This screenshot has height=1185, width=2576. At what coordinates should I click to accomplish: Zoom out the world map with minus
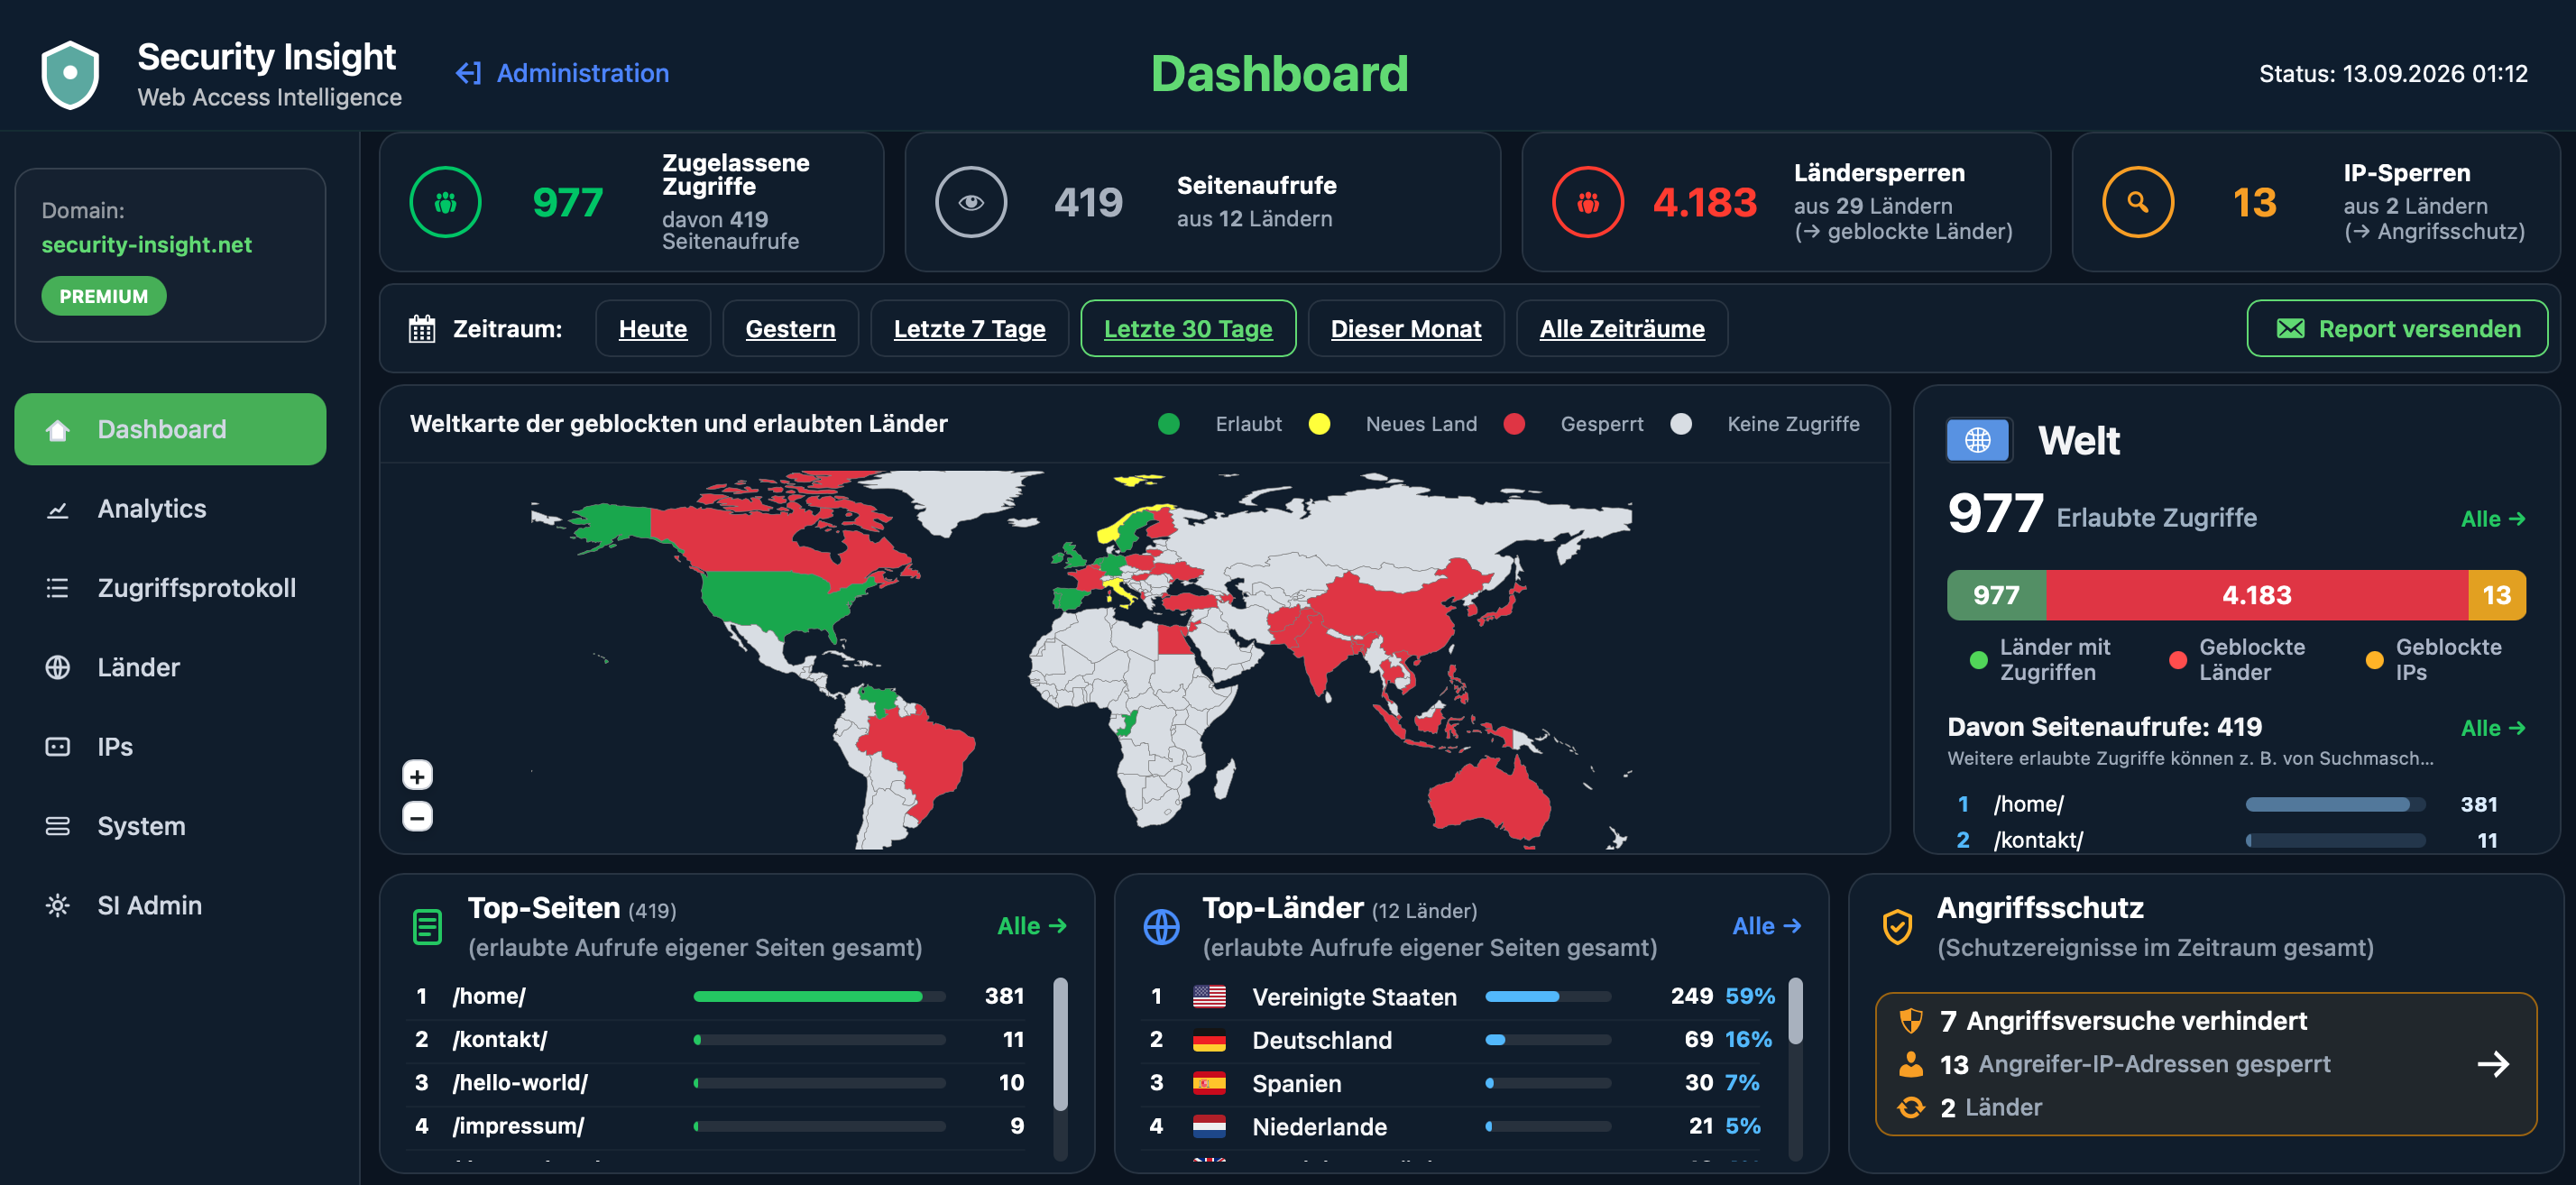[x=417, y=816]
